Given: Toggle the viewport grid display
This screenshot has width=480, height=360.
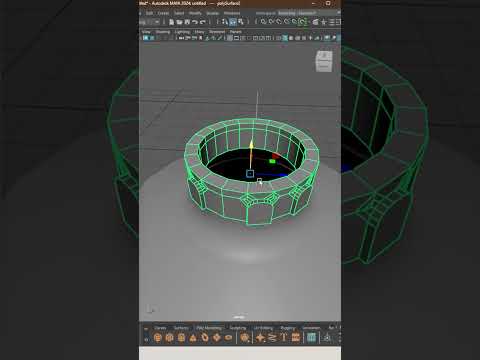Looking at the screenshot, I should tap(230, 38).
